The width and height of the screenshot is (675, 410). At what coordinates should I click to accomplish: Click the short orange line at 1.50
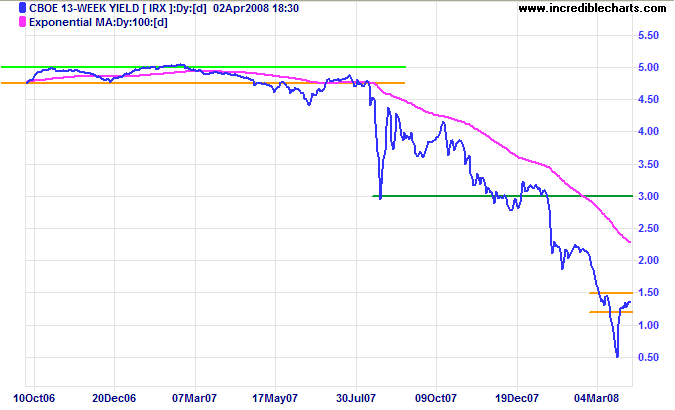tap(611, 293)
